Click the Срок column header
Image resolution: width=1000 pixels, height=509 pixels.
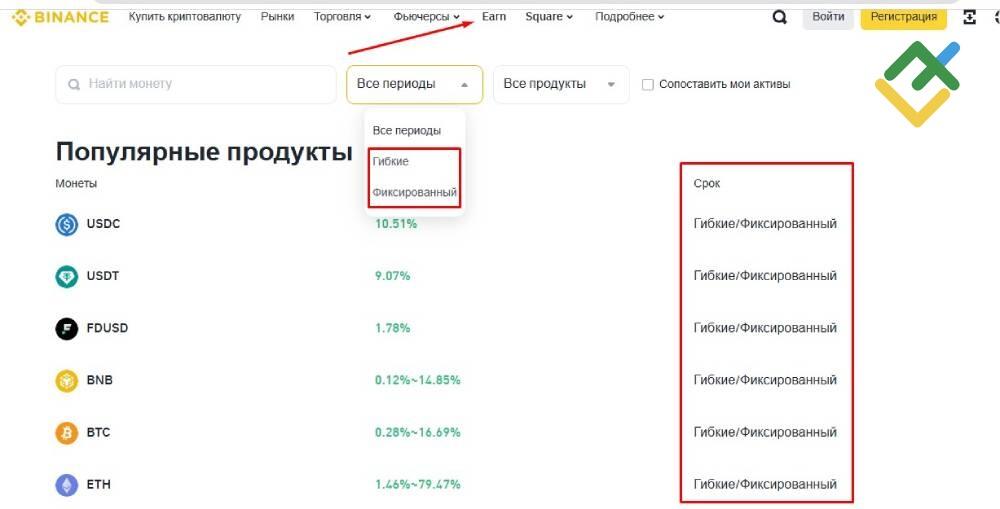coord(707,184)
